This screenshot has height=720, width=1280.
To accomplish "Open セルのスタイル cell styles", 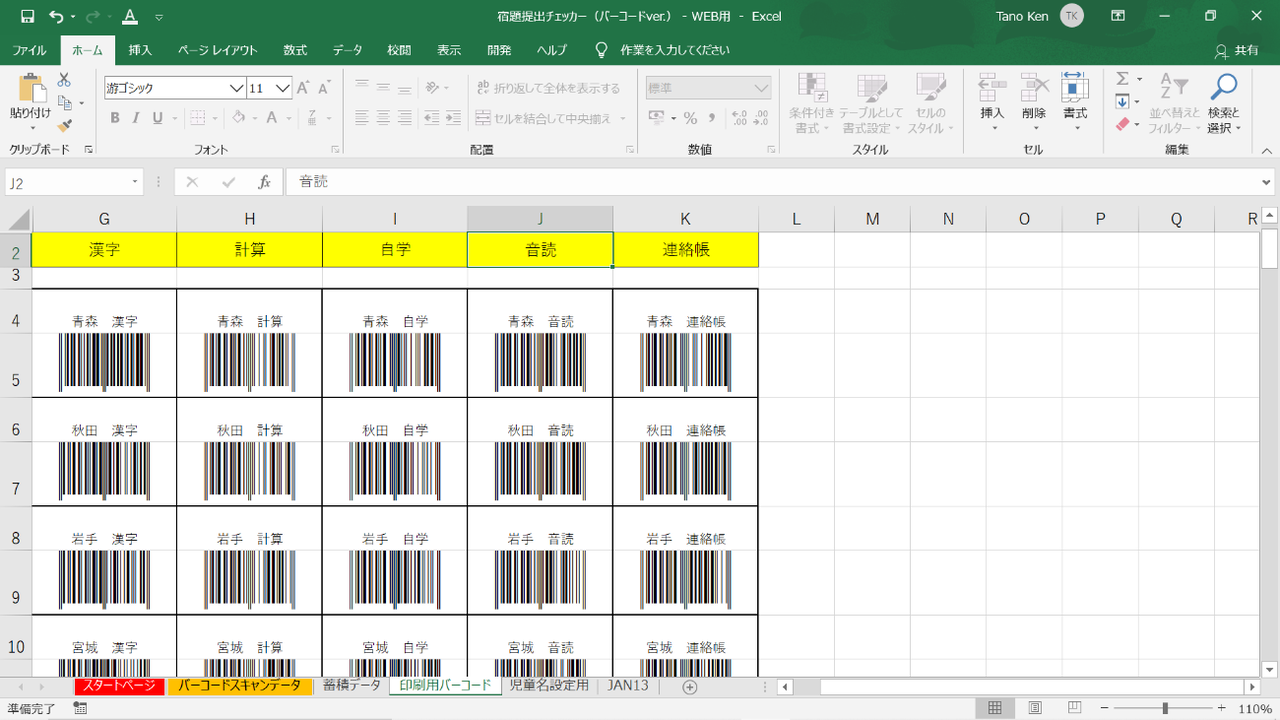I will pyautogui.click(x=931, y=103).
